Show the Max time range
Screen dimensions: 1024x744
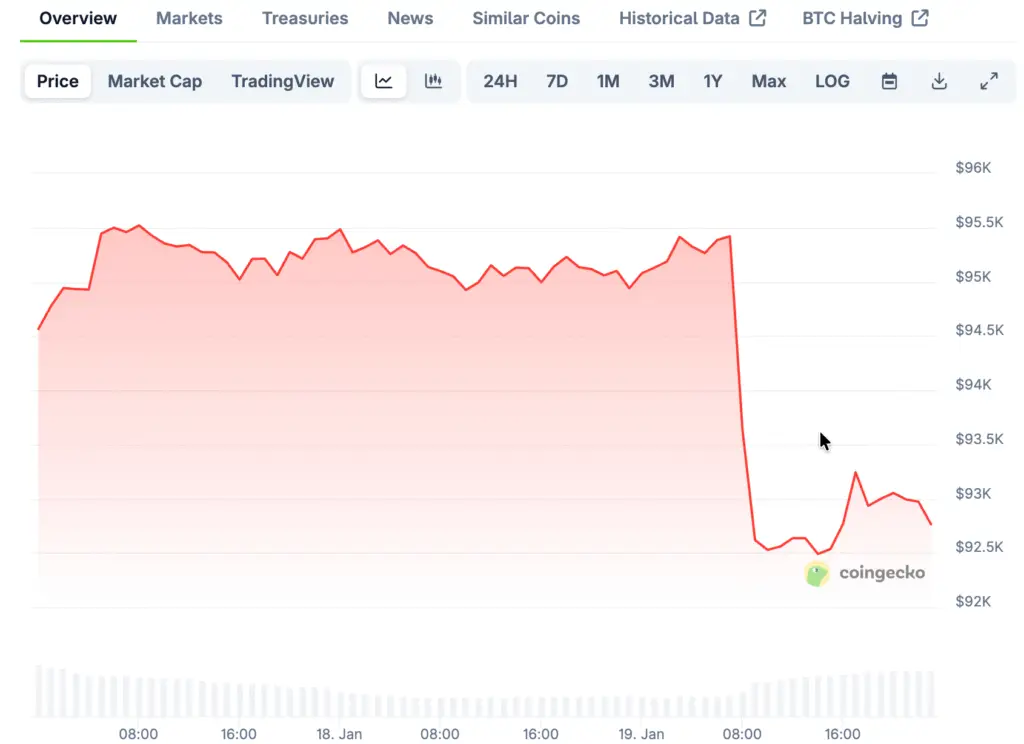769,82
